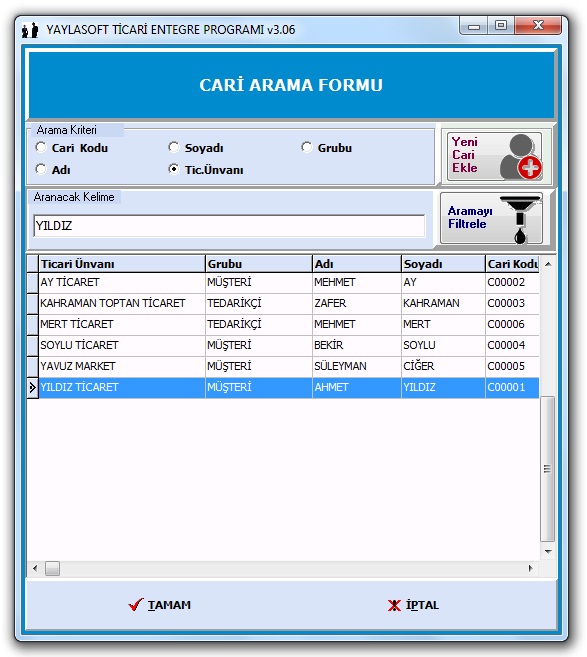Click the application icon in title bar
The width and height of the screenshot is (587, 657).
pyautogui.click(x=30, y=30)
